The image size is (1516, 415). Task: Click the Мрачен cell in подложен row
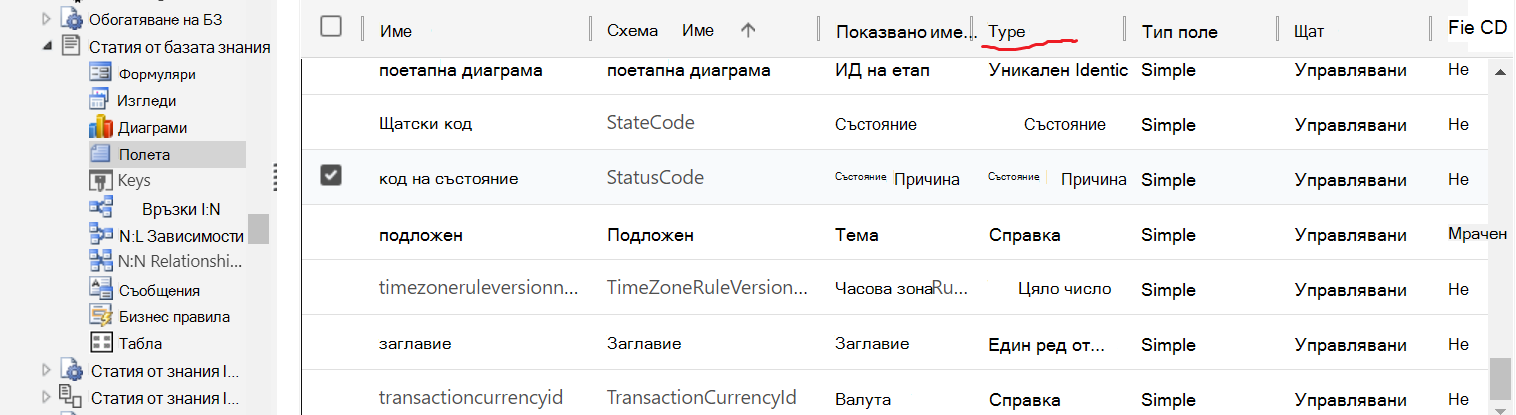pos(1477,233)
